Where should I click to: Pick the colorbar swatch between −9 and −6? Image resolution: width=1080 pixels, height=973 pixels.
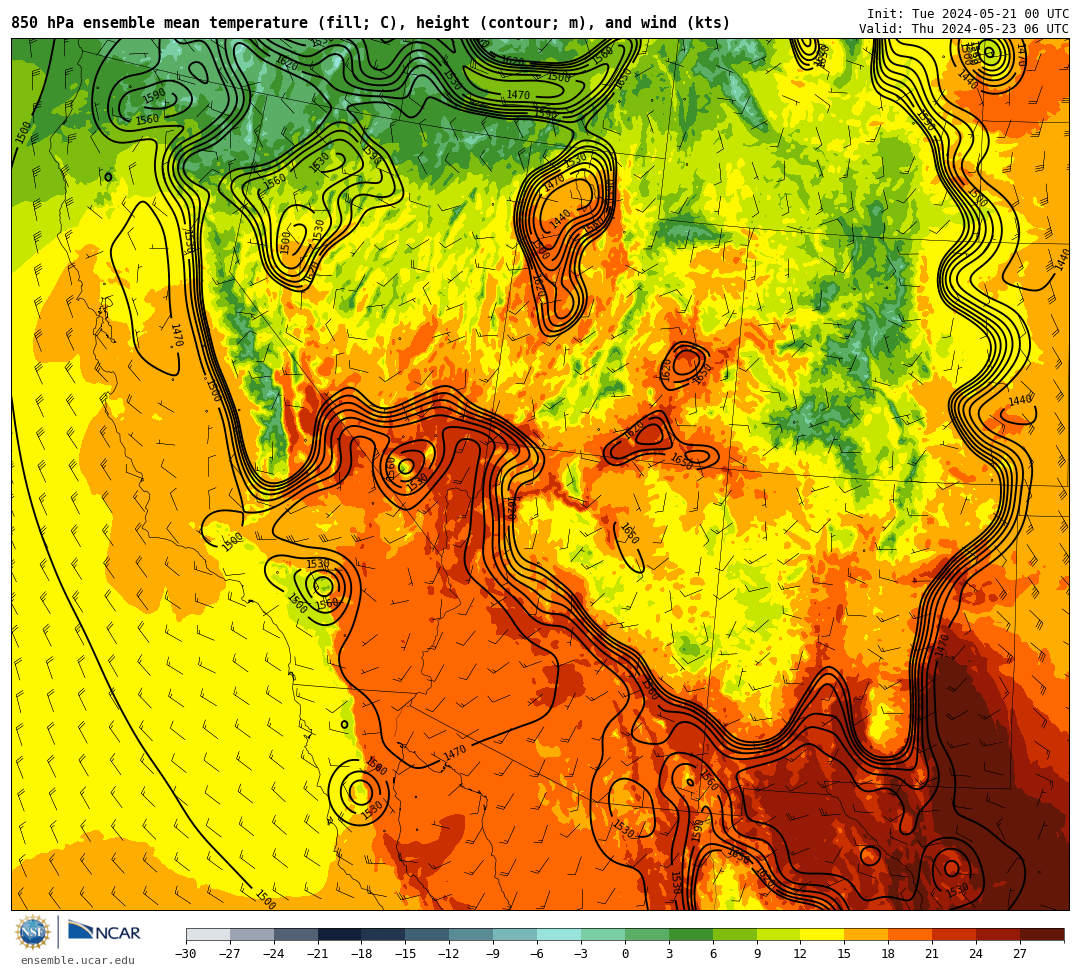coord(515,934)
